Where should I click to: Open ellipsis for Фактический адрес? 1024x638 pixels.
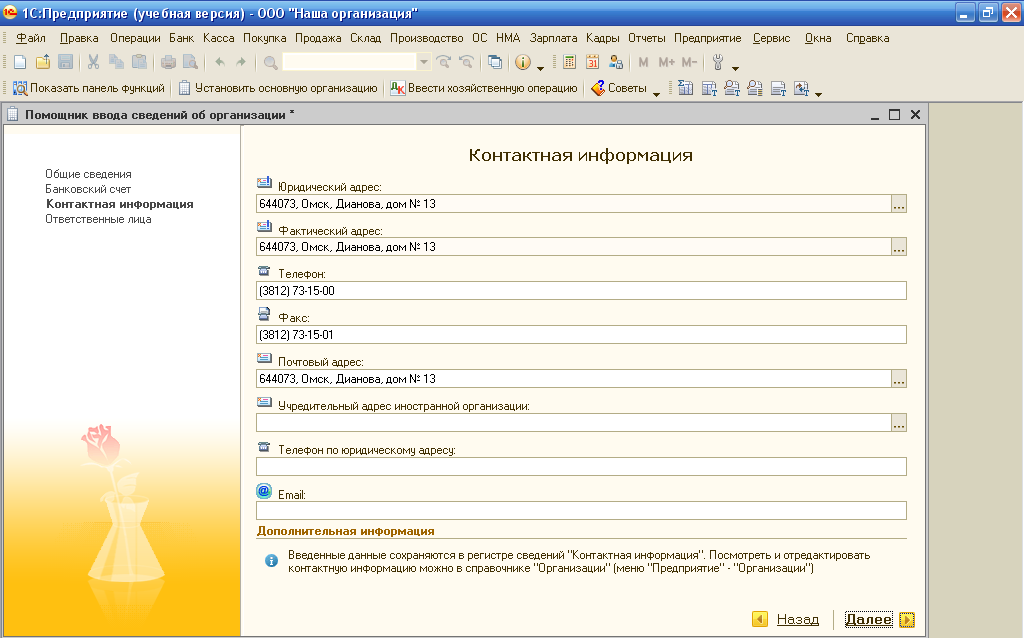tap(899, 247)
